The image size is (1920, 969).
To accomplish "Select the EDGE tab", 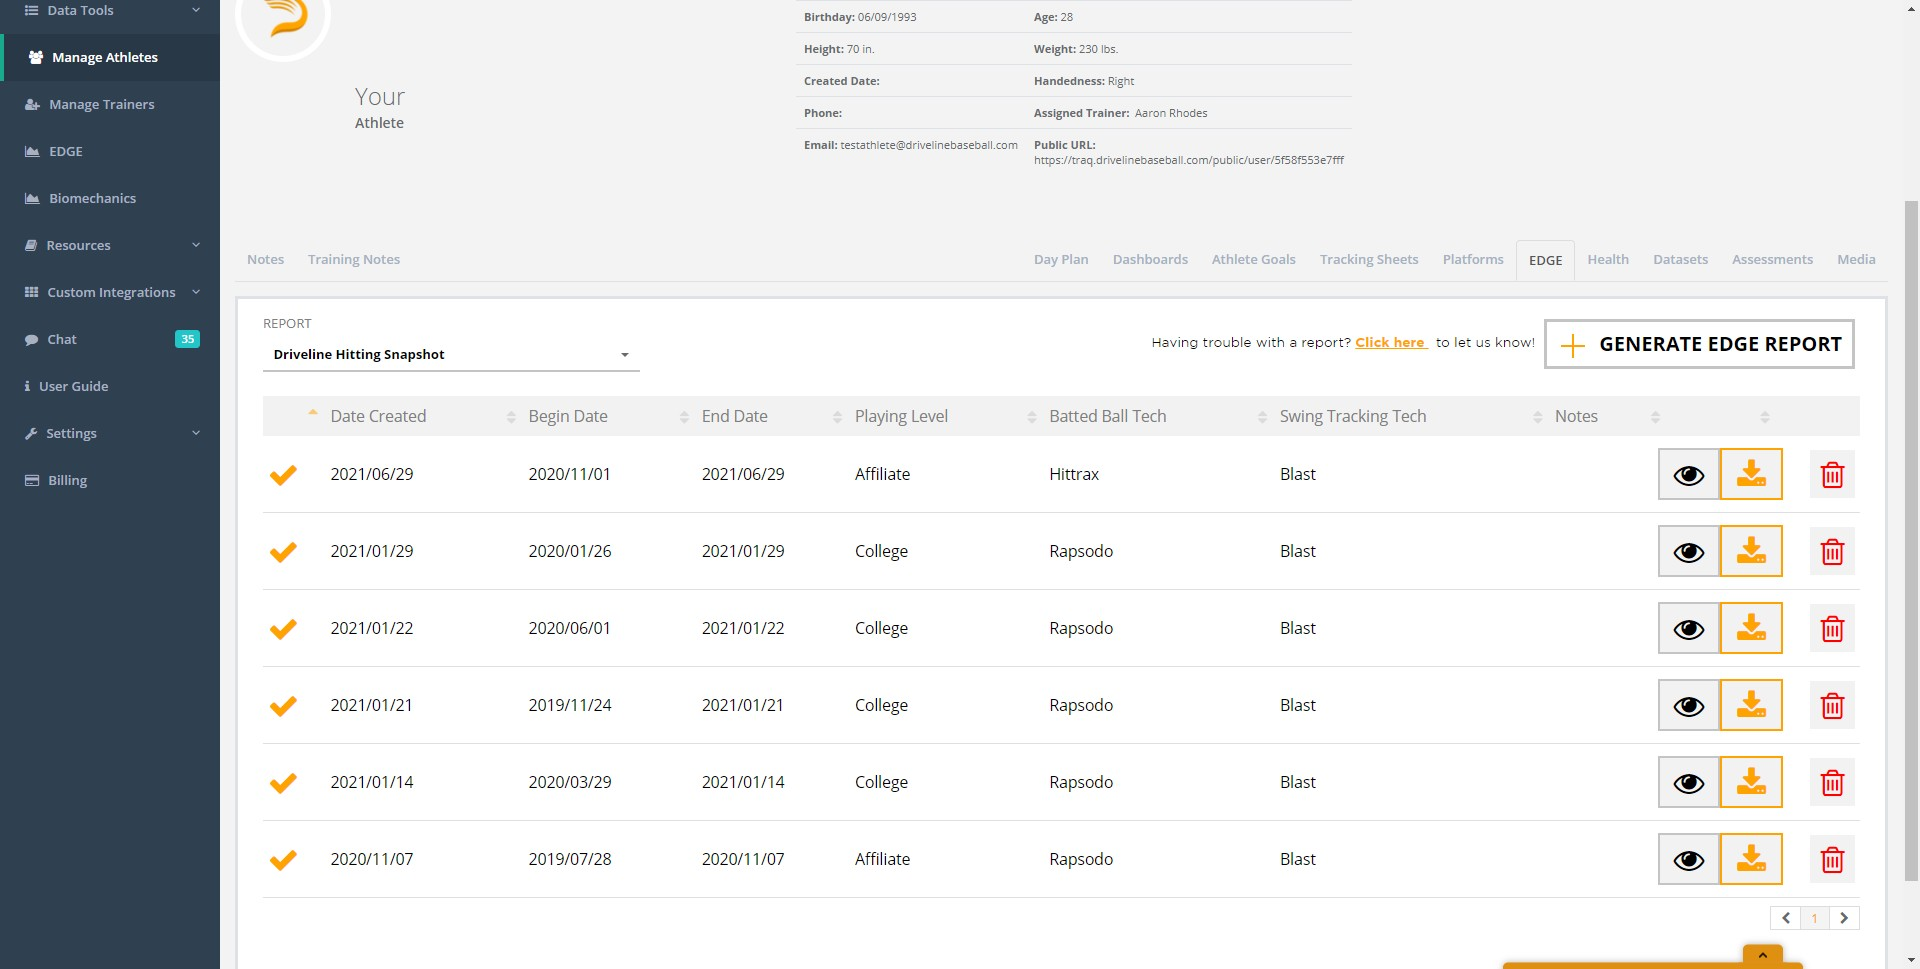I will coord(1545,260).
